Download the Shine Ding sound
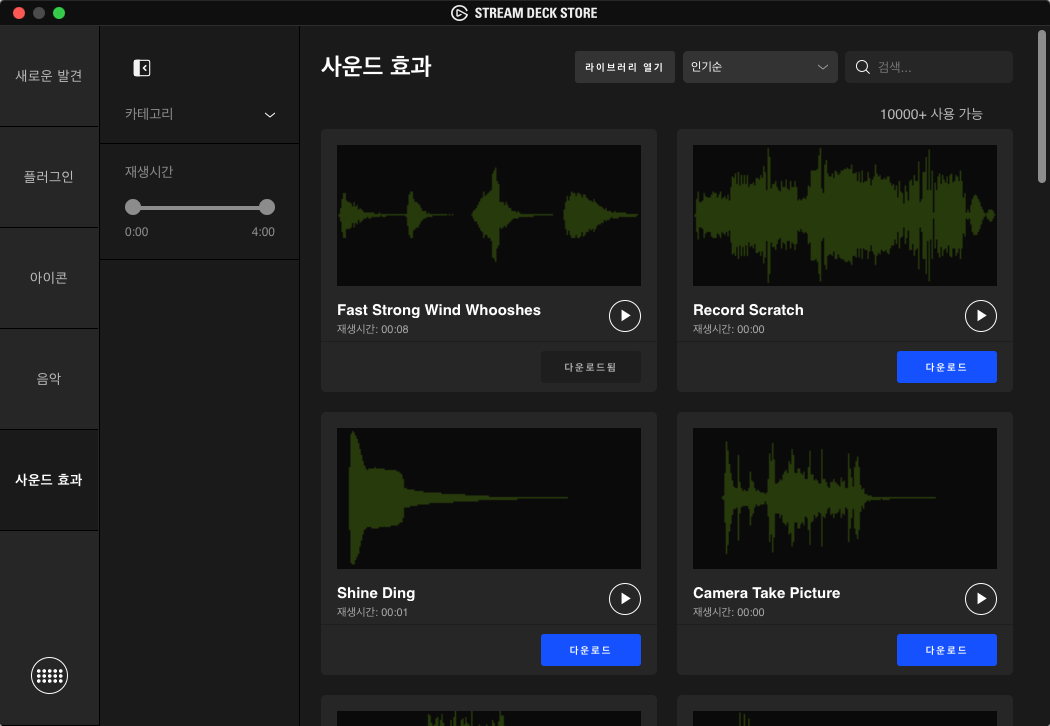1050x726 pixels. coord(591,650)
